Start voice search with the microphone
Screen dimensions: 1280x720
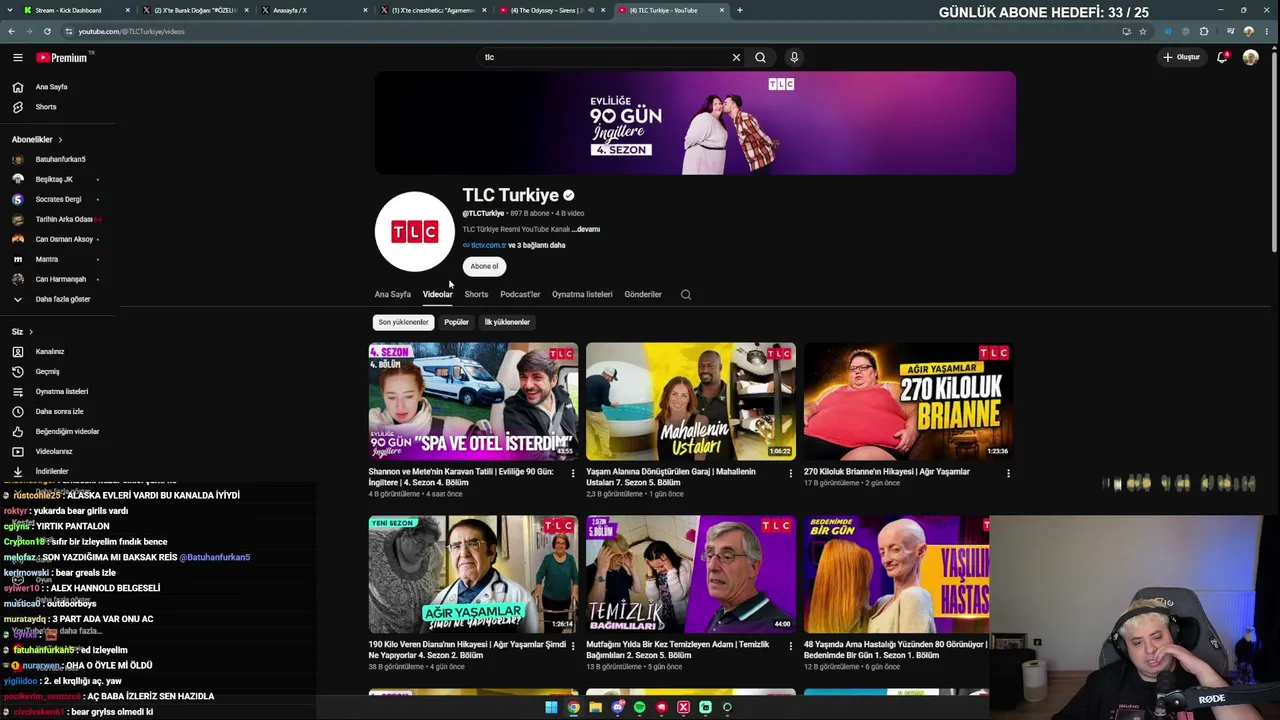794,57
